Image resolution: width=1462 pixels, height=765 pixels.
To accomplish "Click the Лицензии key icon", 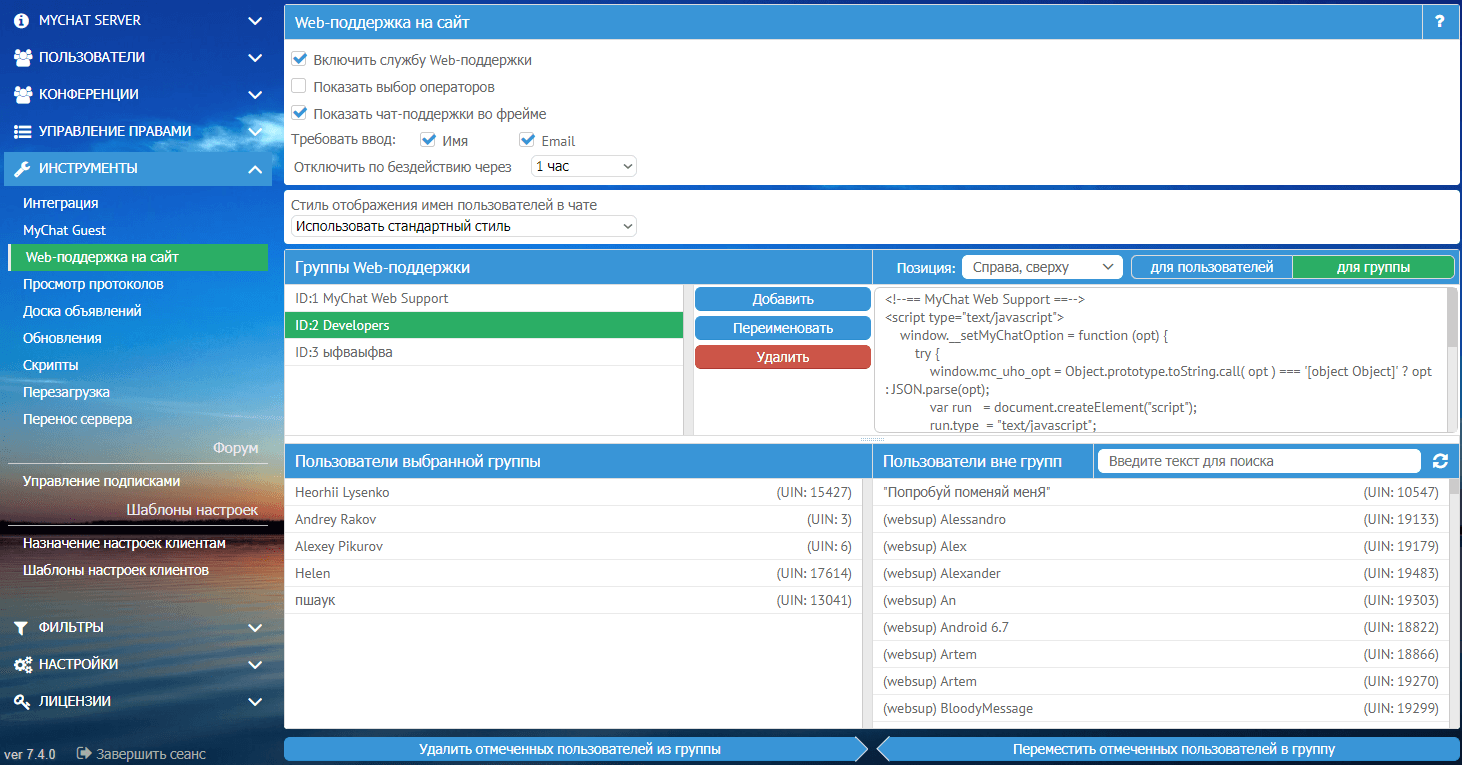I will coord(22,702).
